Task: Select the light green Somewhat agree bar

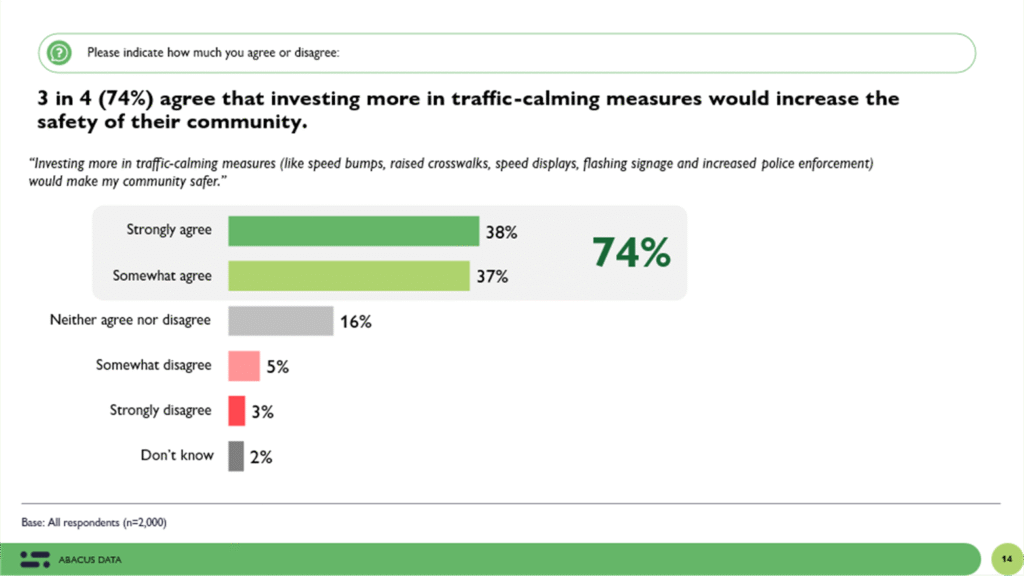Action: pyautogui.click(x=348, y=275)
